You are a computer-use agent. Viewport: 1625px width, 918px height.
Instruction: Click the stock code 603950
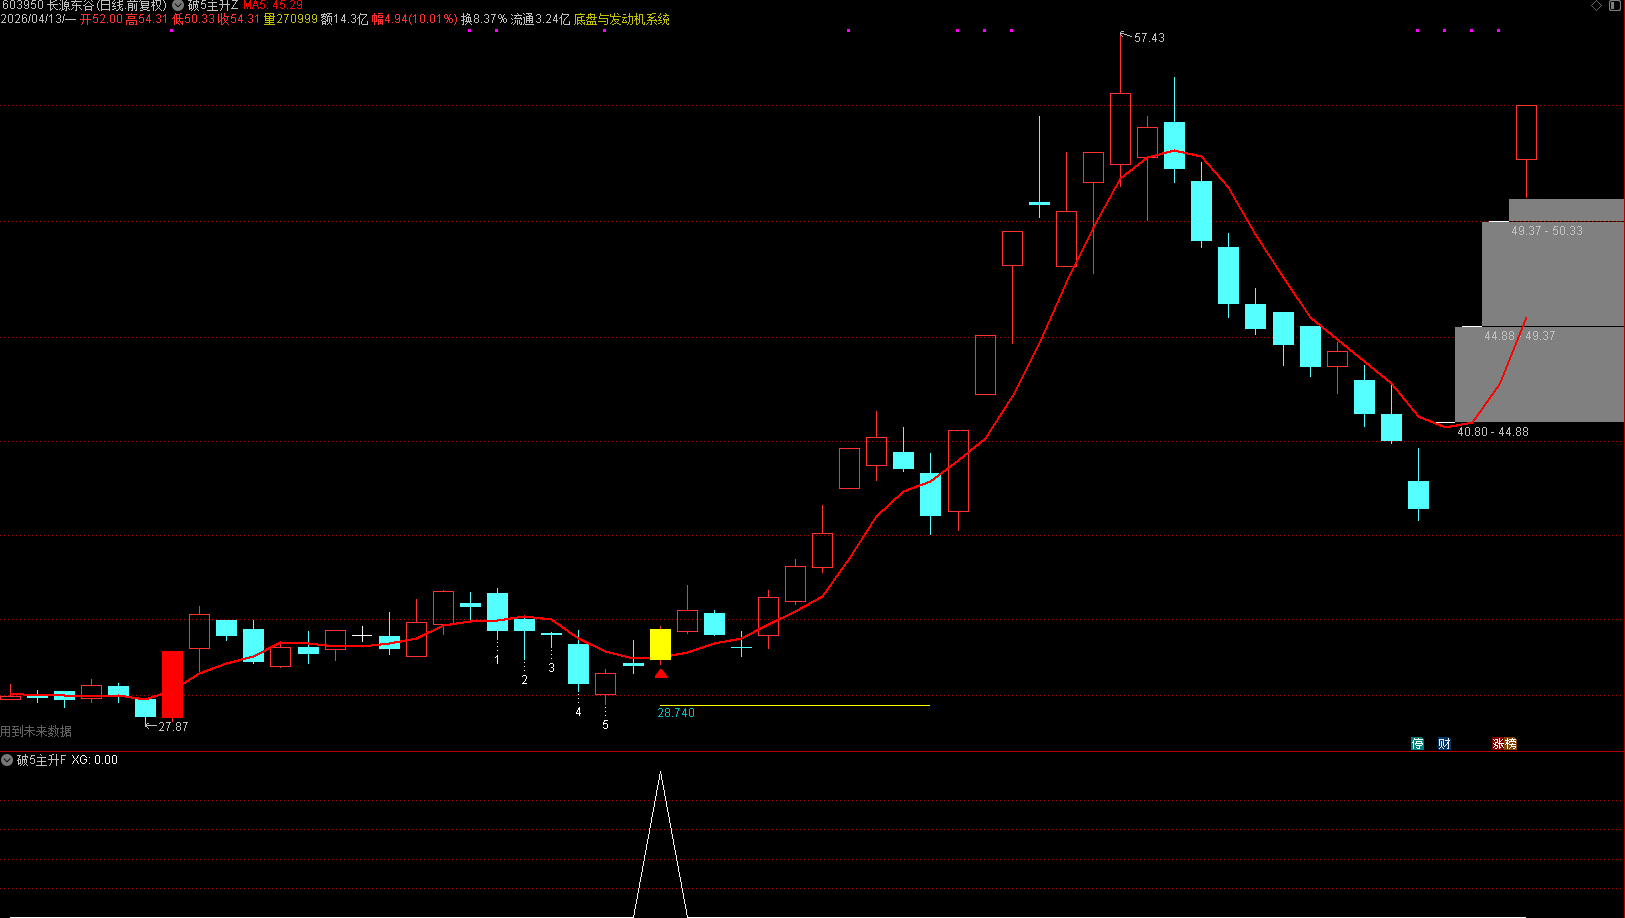(22, 6)
